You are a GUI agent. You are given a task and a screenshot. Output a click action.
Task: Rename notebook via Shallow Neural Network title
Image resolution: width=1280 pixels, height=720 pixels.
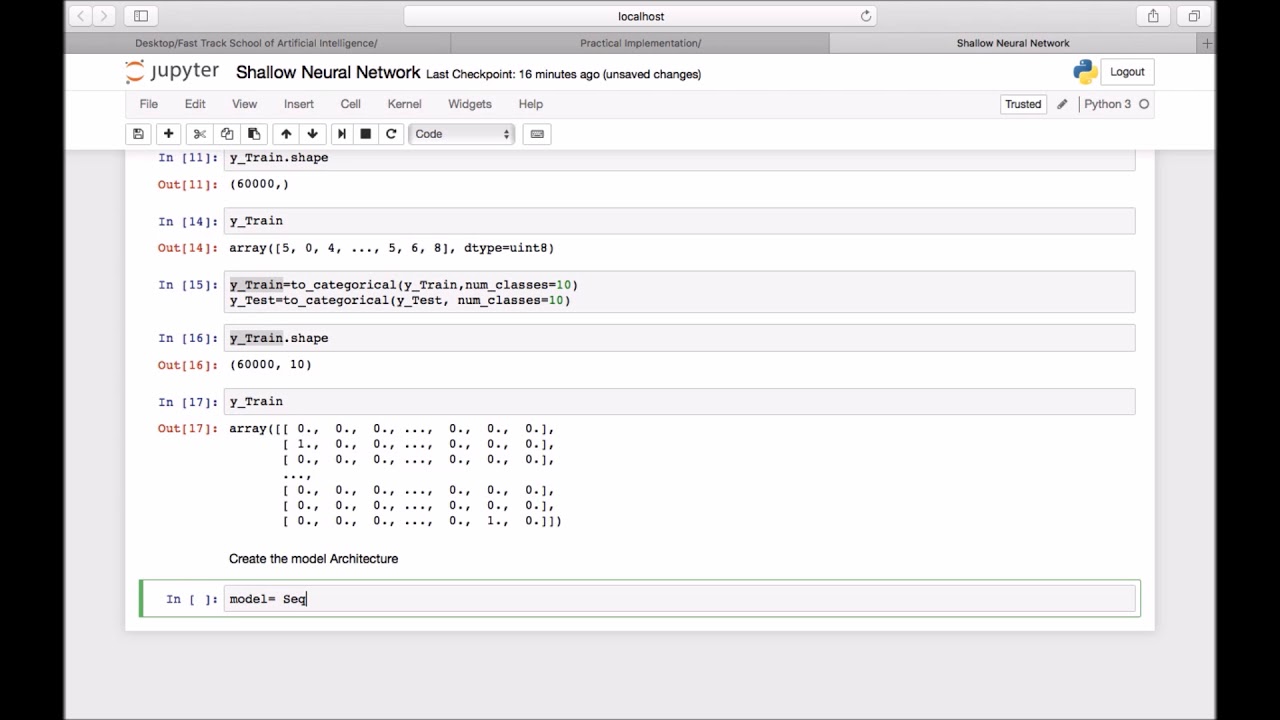click(328, 73)
